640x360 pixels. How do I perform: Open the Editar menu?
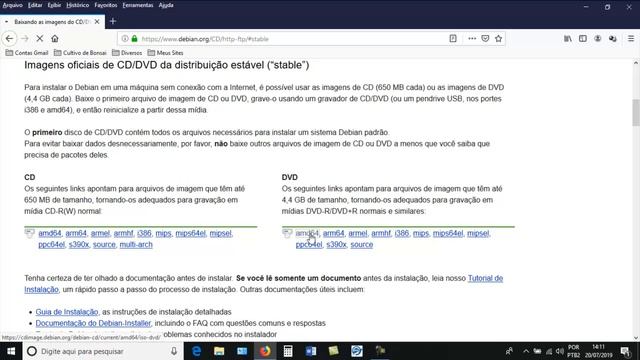35,5
